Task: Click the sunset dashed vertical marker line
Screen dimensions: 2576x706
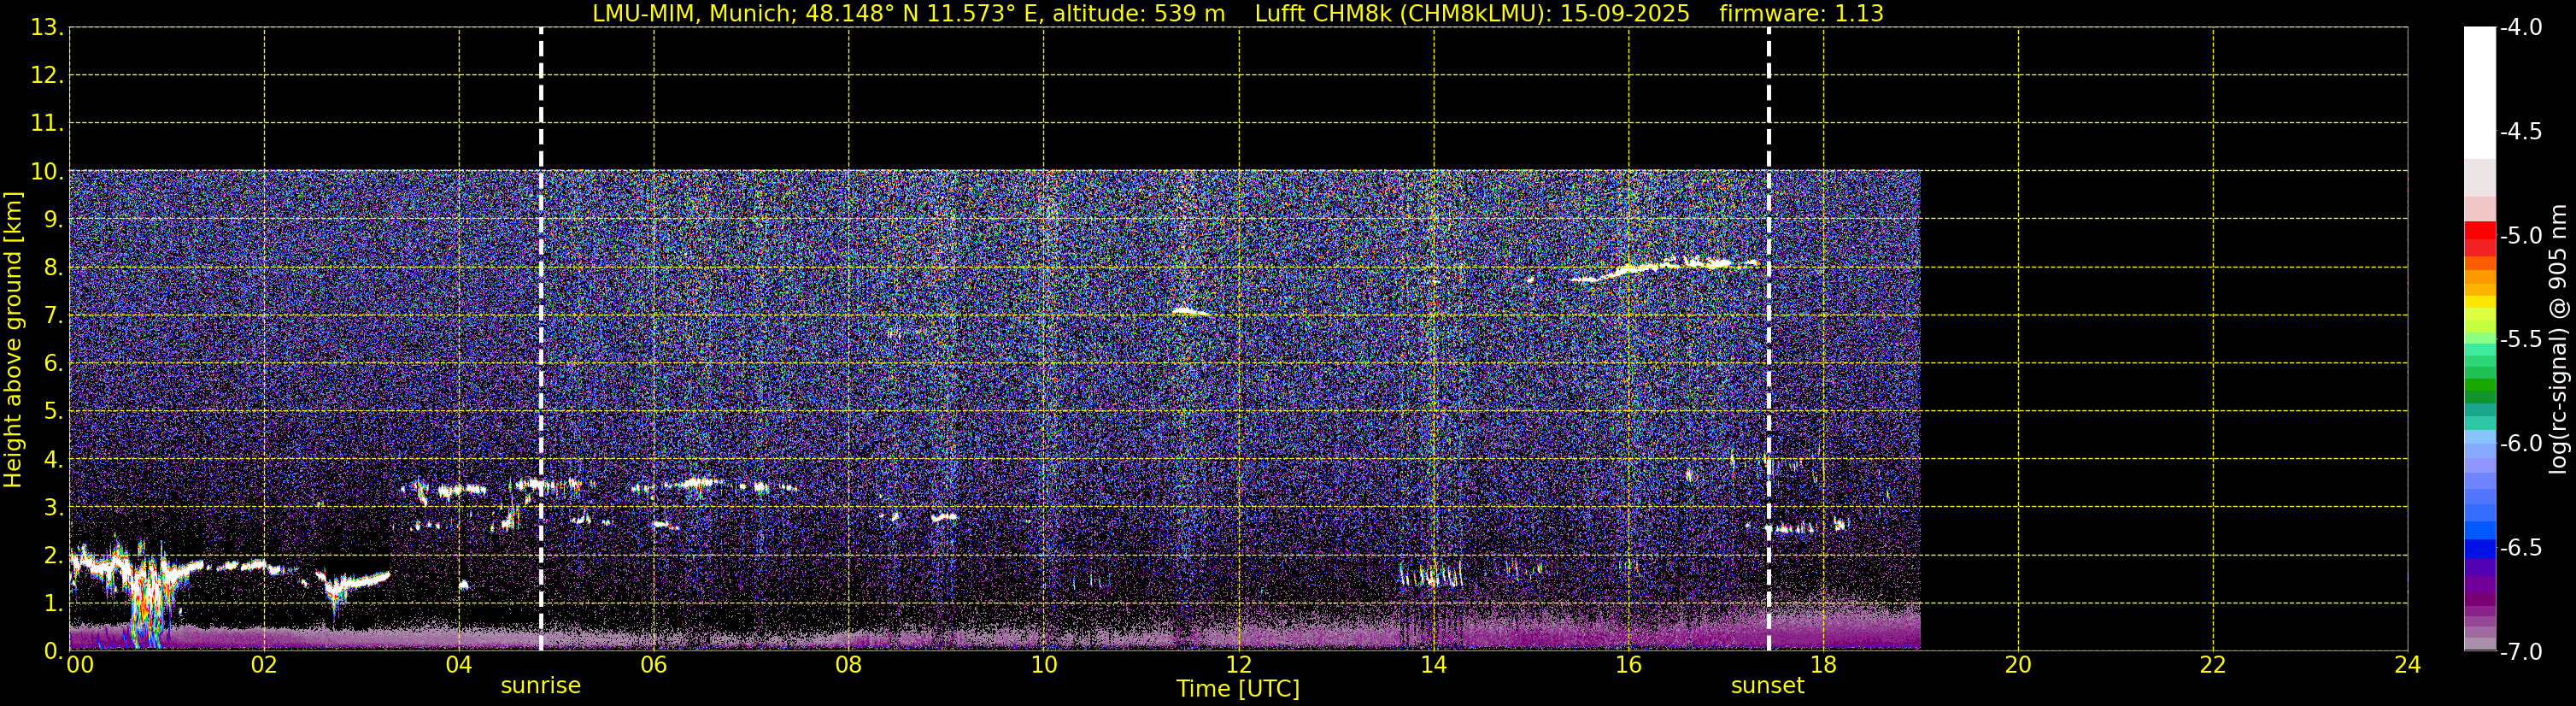Action: coord(1769,339)
